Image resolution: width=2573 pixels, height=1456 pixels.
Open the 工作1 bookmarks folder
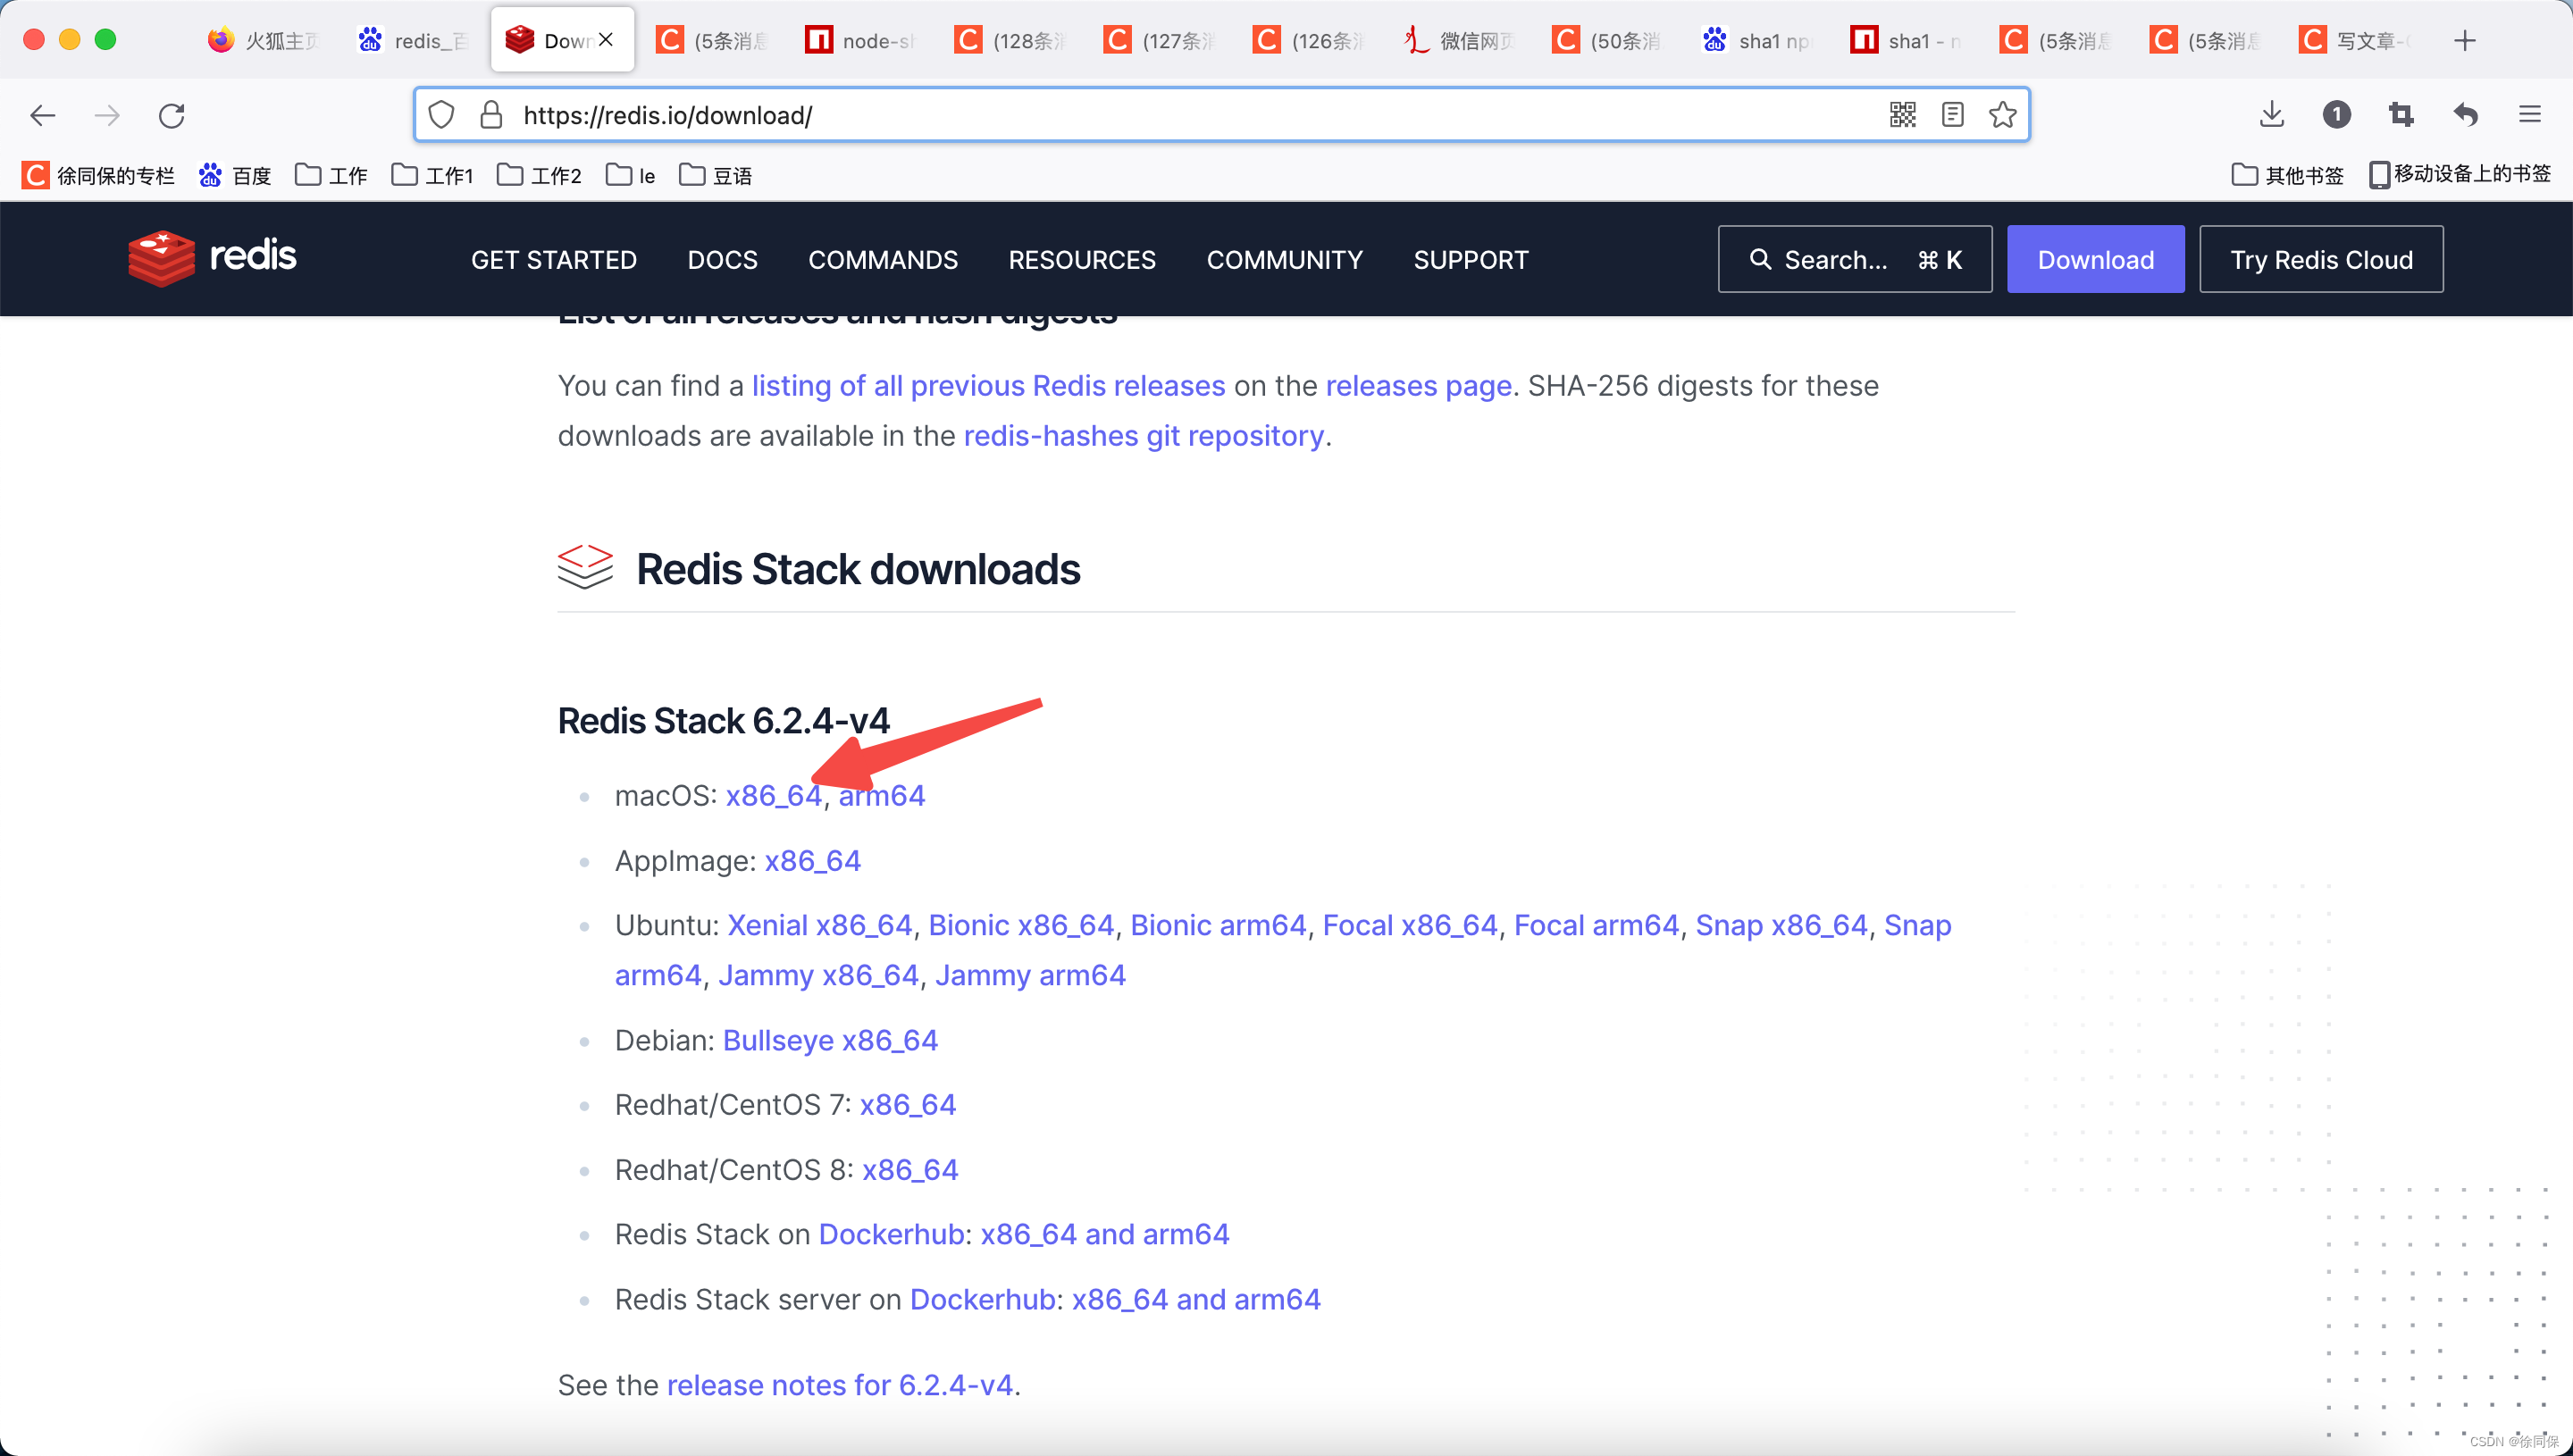tap(432, 174)
